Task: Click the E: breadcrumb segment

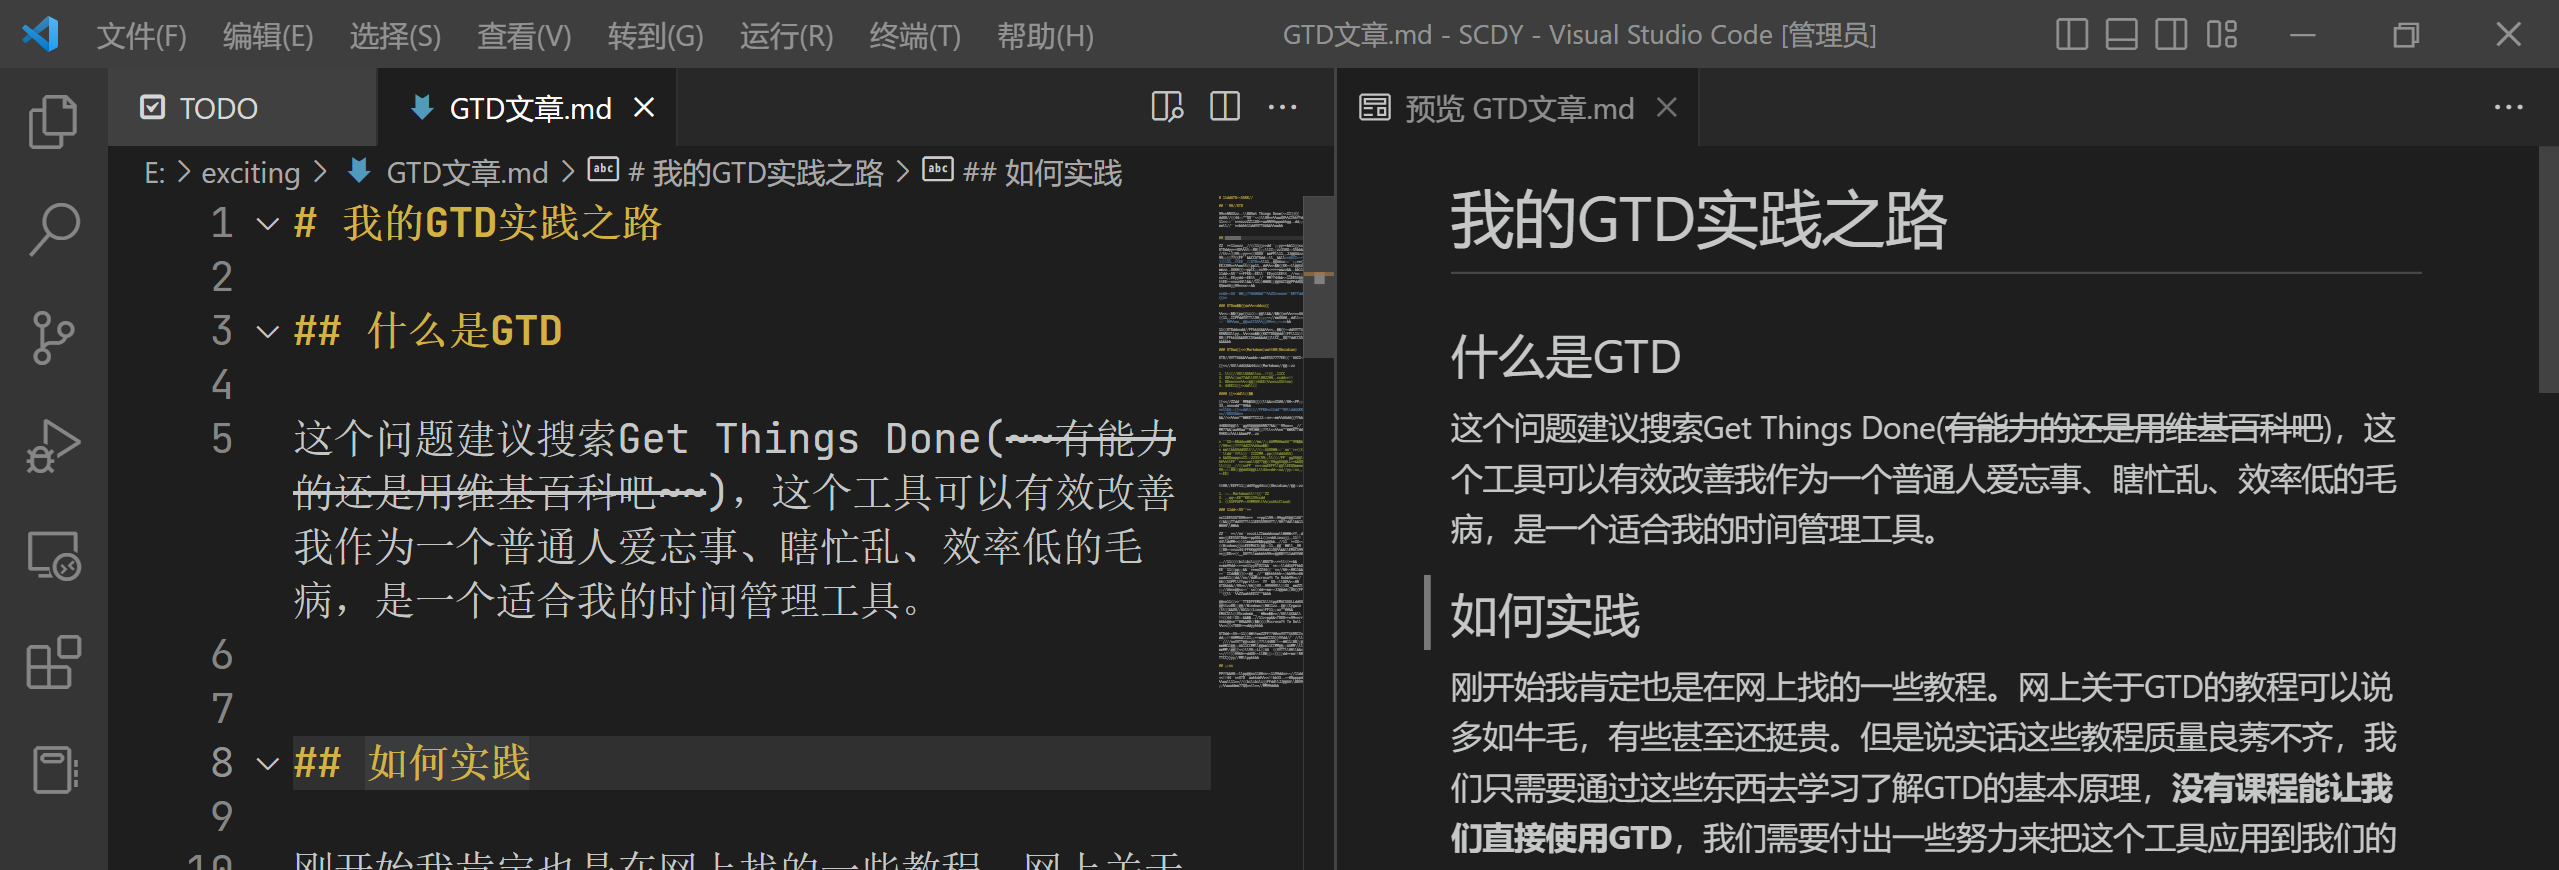Action: click(x=155, y=173)
